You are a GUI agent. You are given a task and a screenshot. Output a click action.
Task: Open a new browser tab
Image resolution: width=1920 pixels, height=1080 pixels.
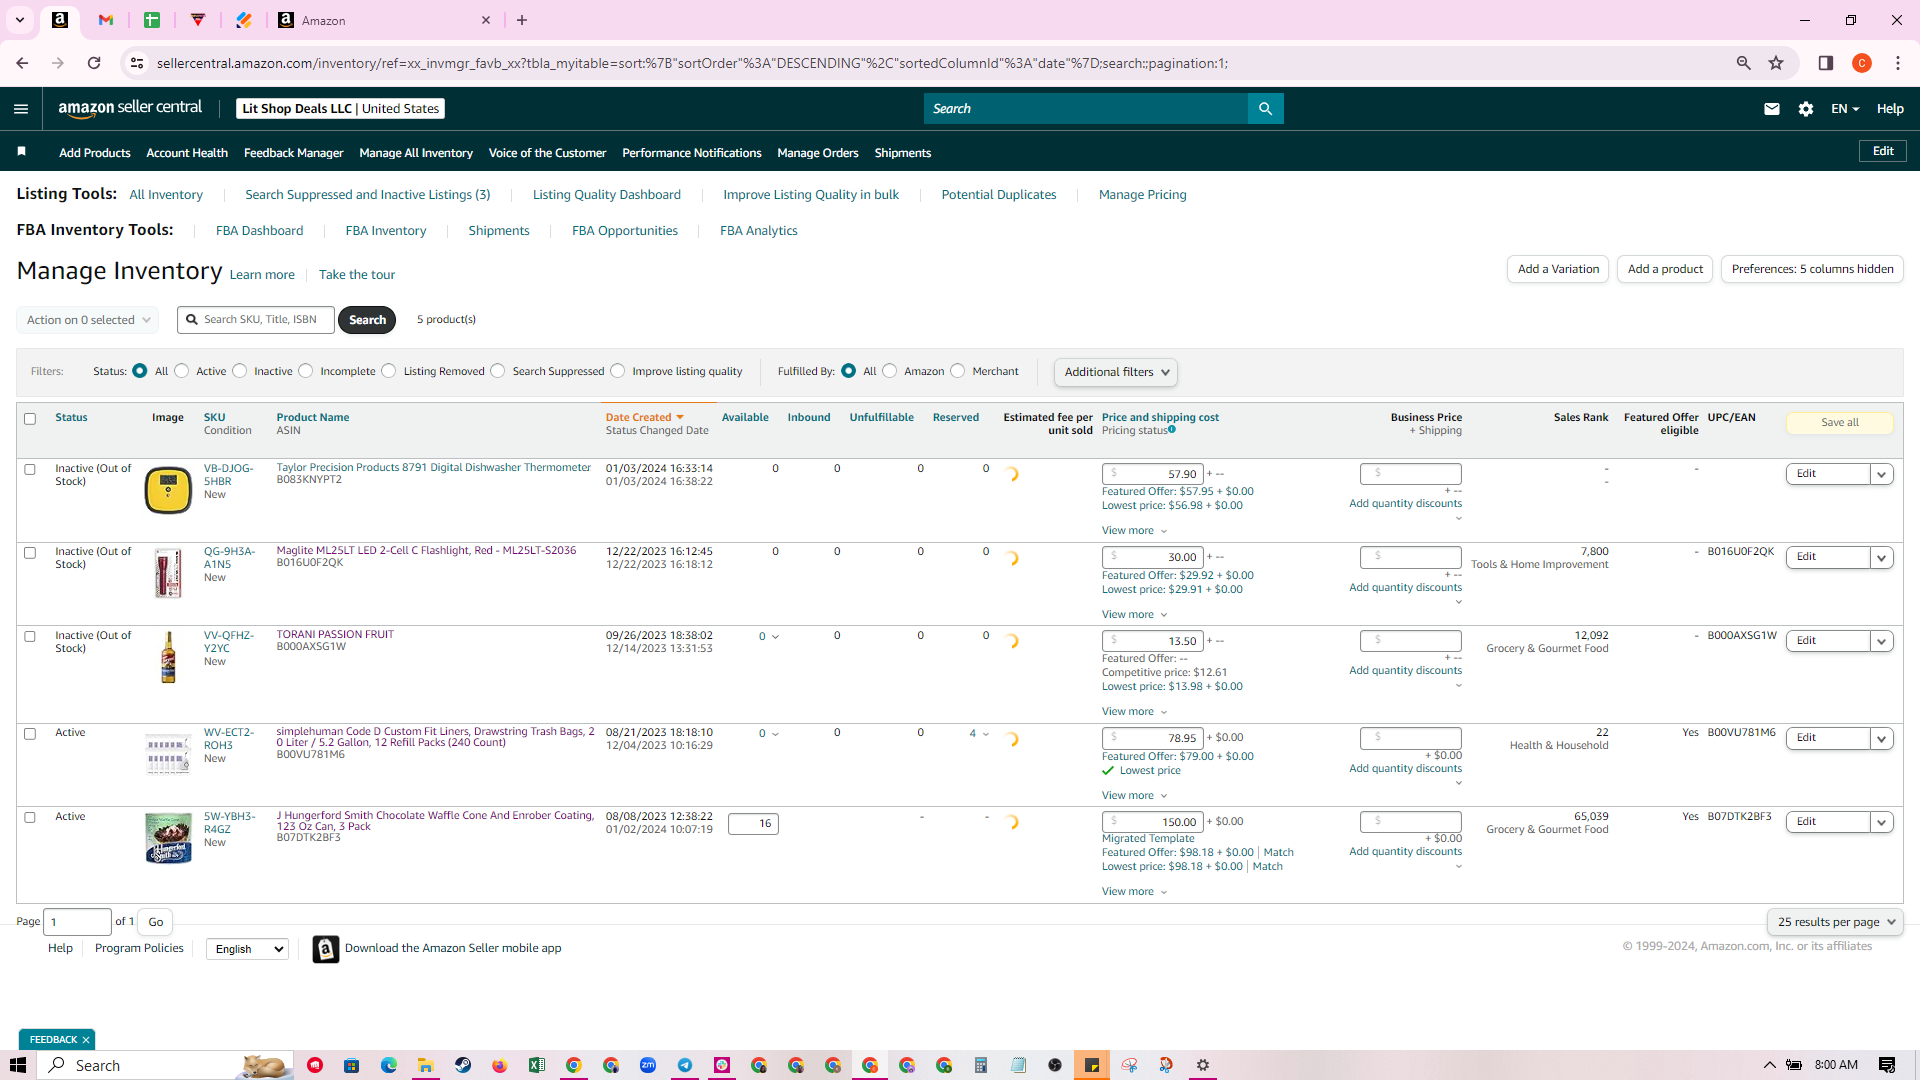click(x=522, y=20)
